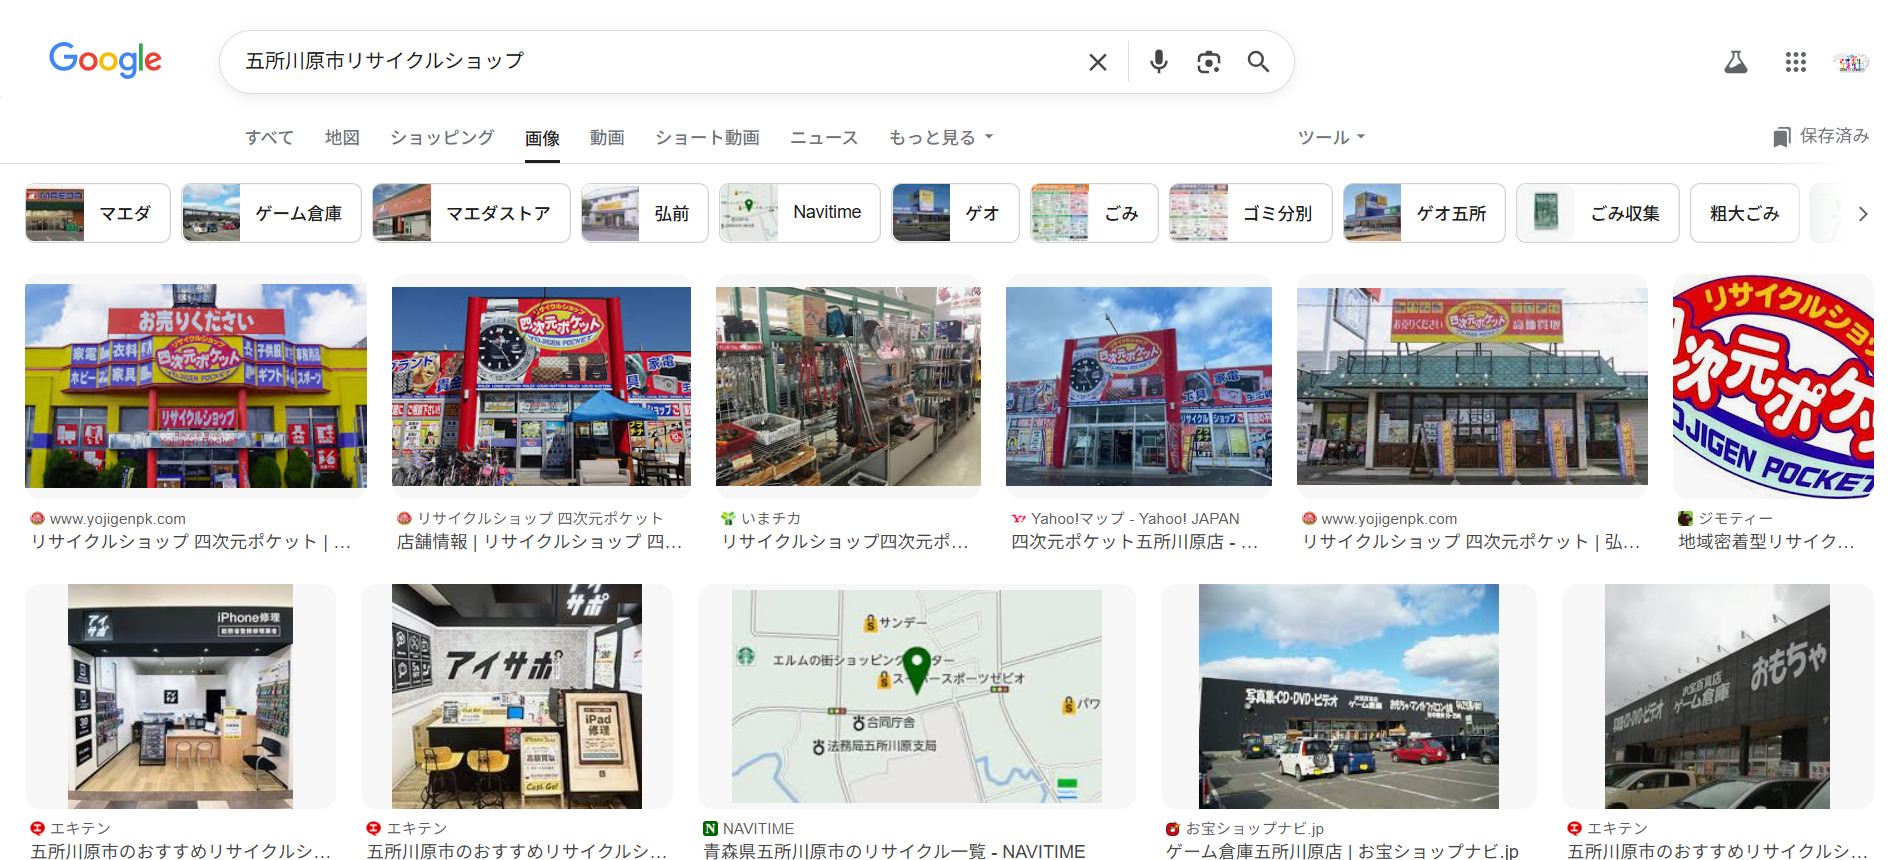Clear the search box with the X icon

pyautogui.click(x=1097, y=62)
